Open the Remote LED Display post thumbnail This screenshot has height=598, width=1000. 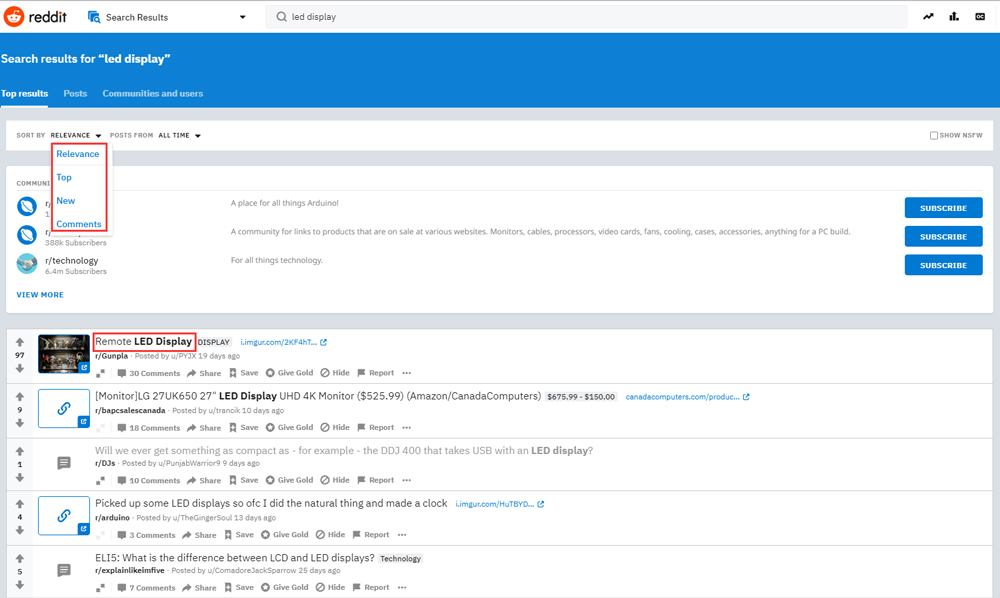point(64,354)
